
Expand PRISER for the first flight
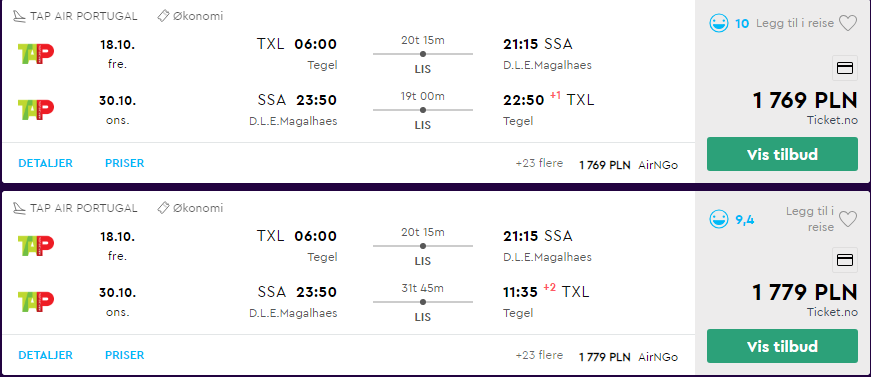click(124, 163)
